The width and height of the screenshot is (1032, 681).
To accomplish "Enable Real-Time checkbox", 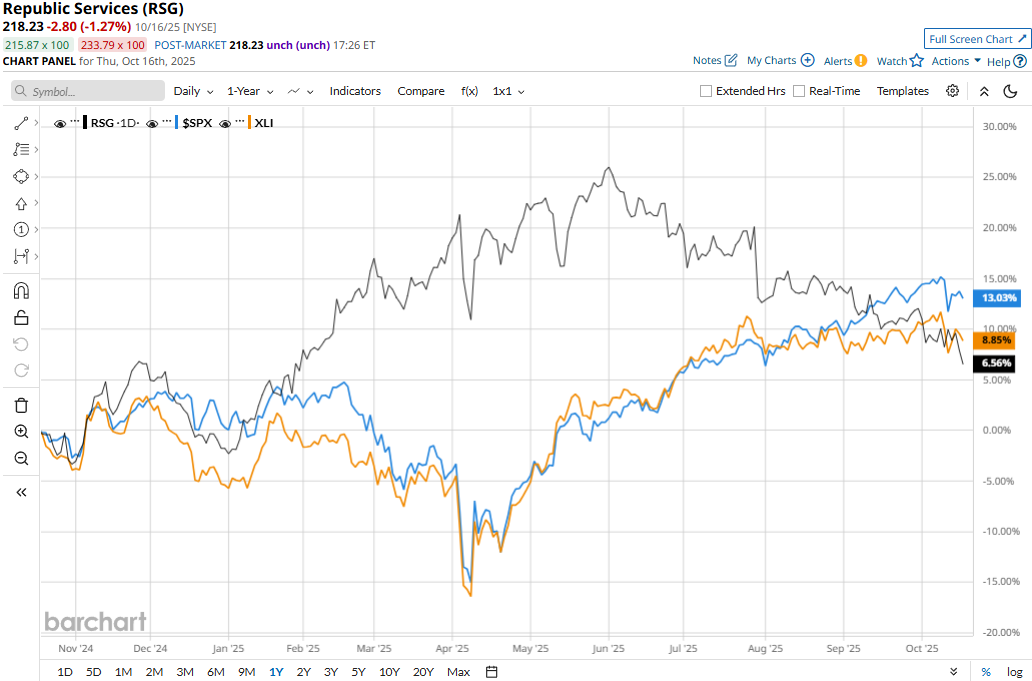I will pos(799,91).
